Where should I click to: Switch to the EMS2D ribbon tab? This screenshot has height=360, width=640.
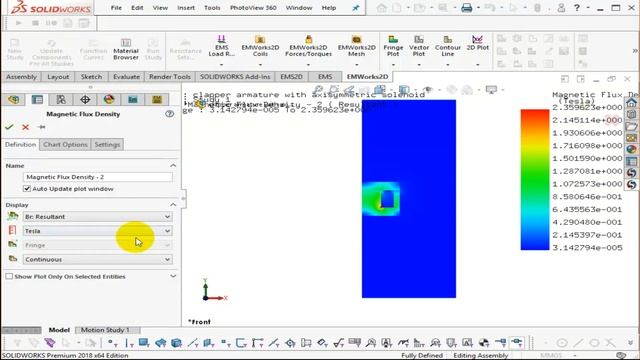point(291,77)
